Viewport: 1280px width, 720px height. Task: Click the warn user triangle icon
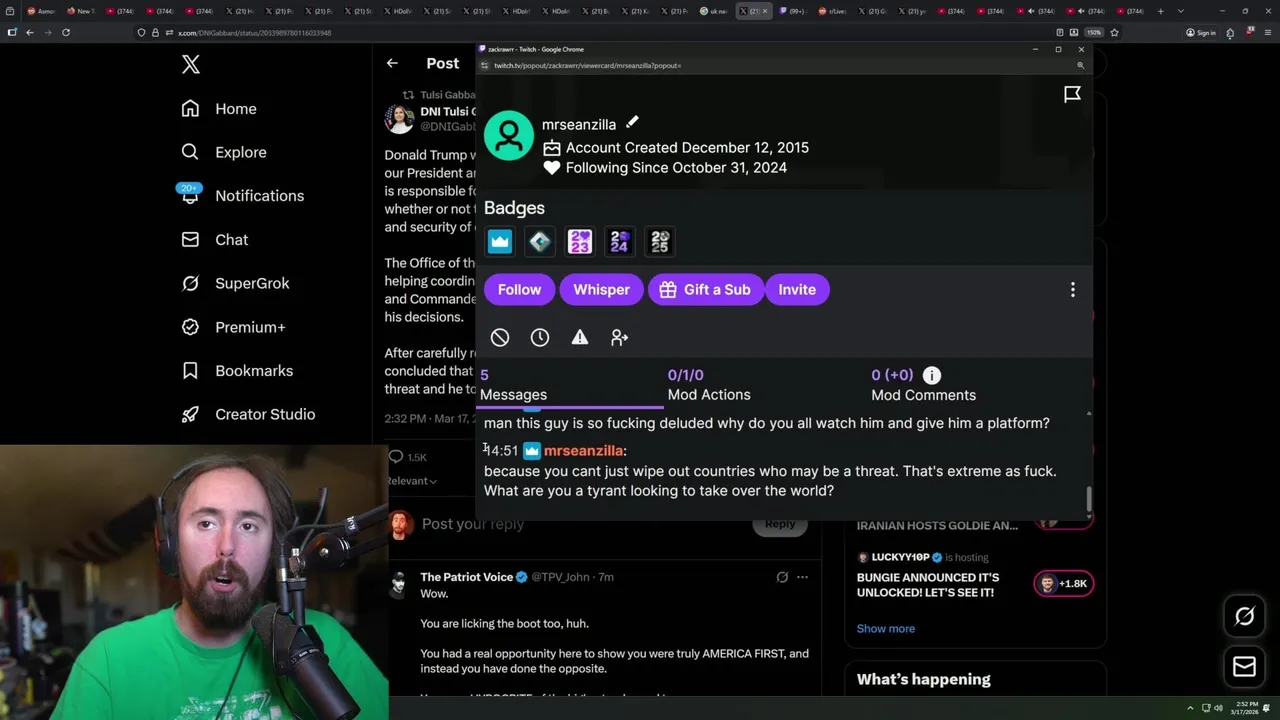point(580,338)
